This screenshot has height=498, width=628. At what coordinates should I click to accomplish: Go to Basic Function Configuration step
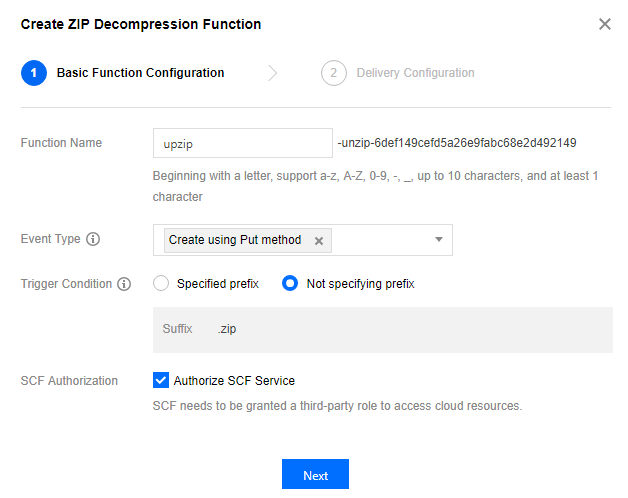140,73
